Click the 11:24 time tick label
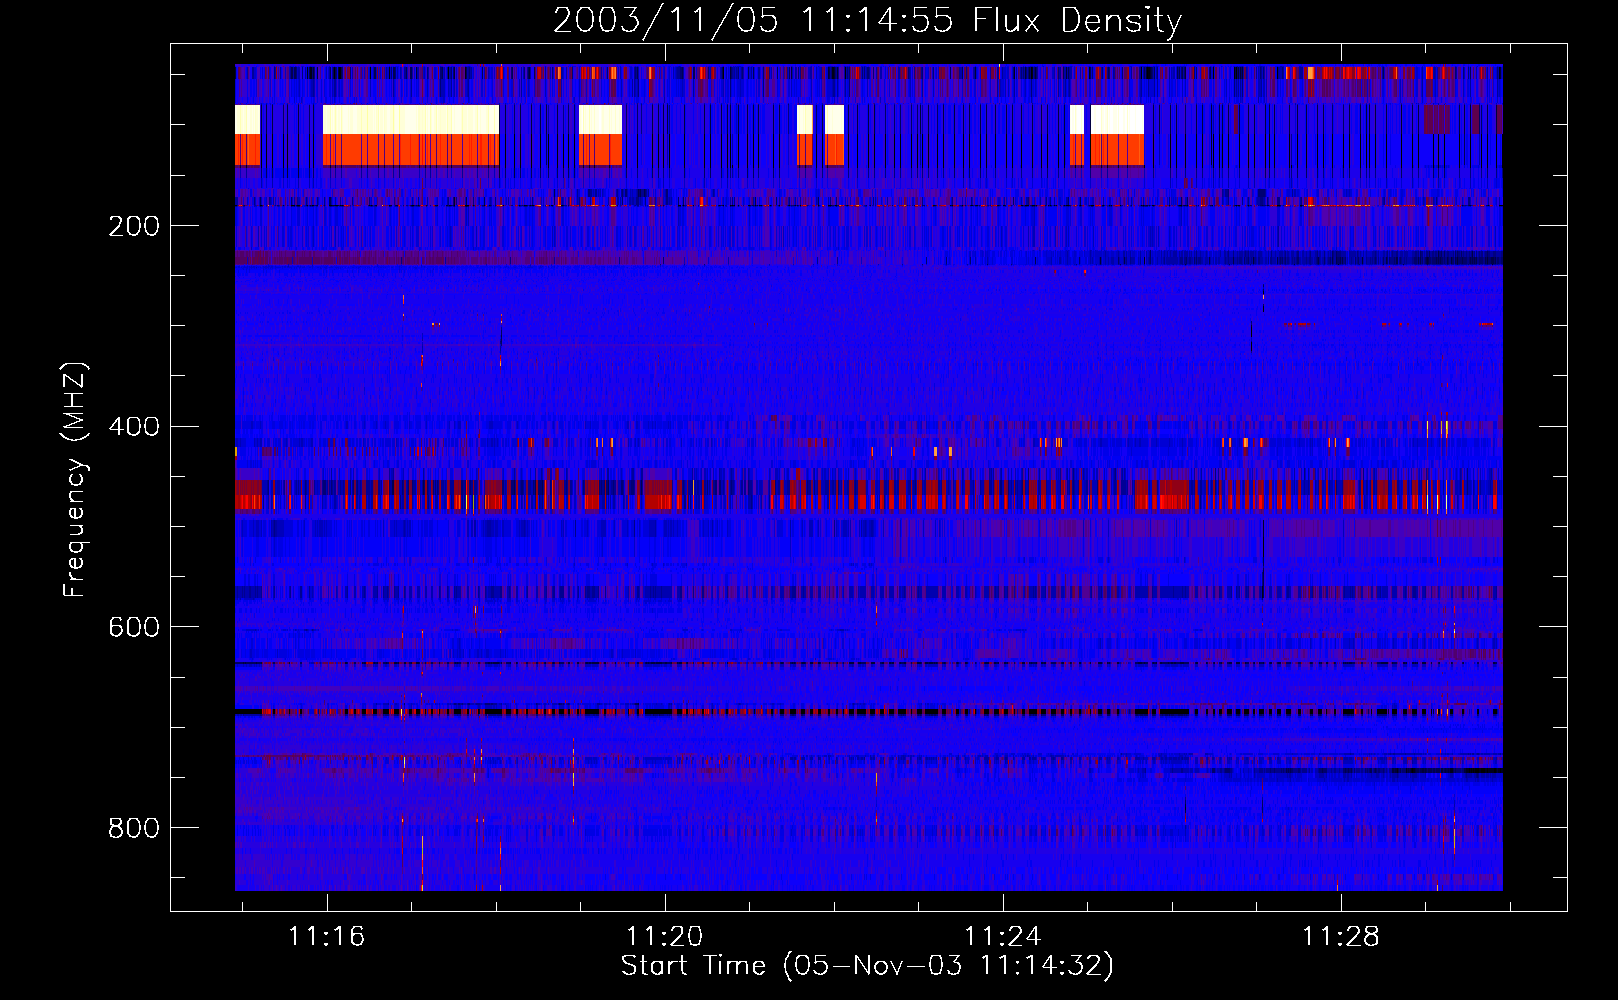 1003,937
